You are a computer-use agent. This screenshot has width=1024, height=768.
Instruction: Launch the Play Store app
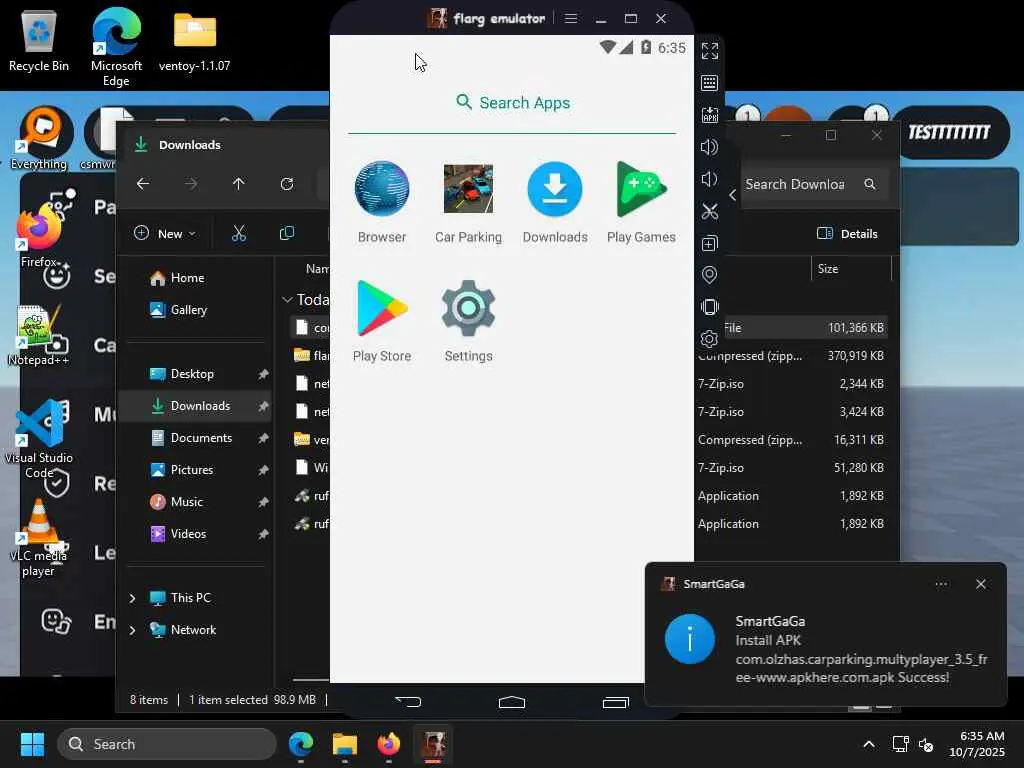pos(382,321)
